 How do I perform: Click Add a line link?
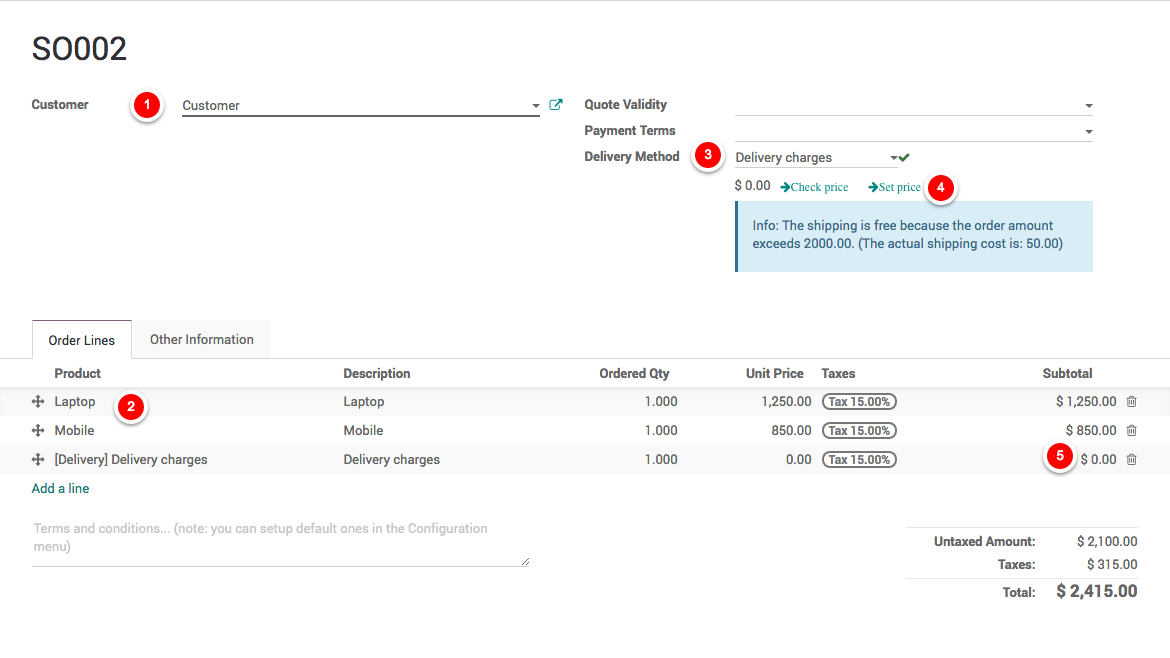60,489
